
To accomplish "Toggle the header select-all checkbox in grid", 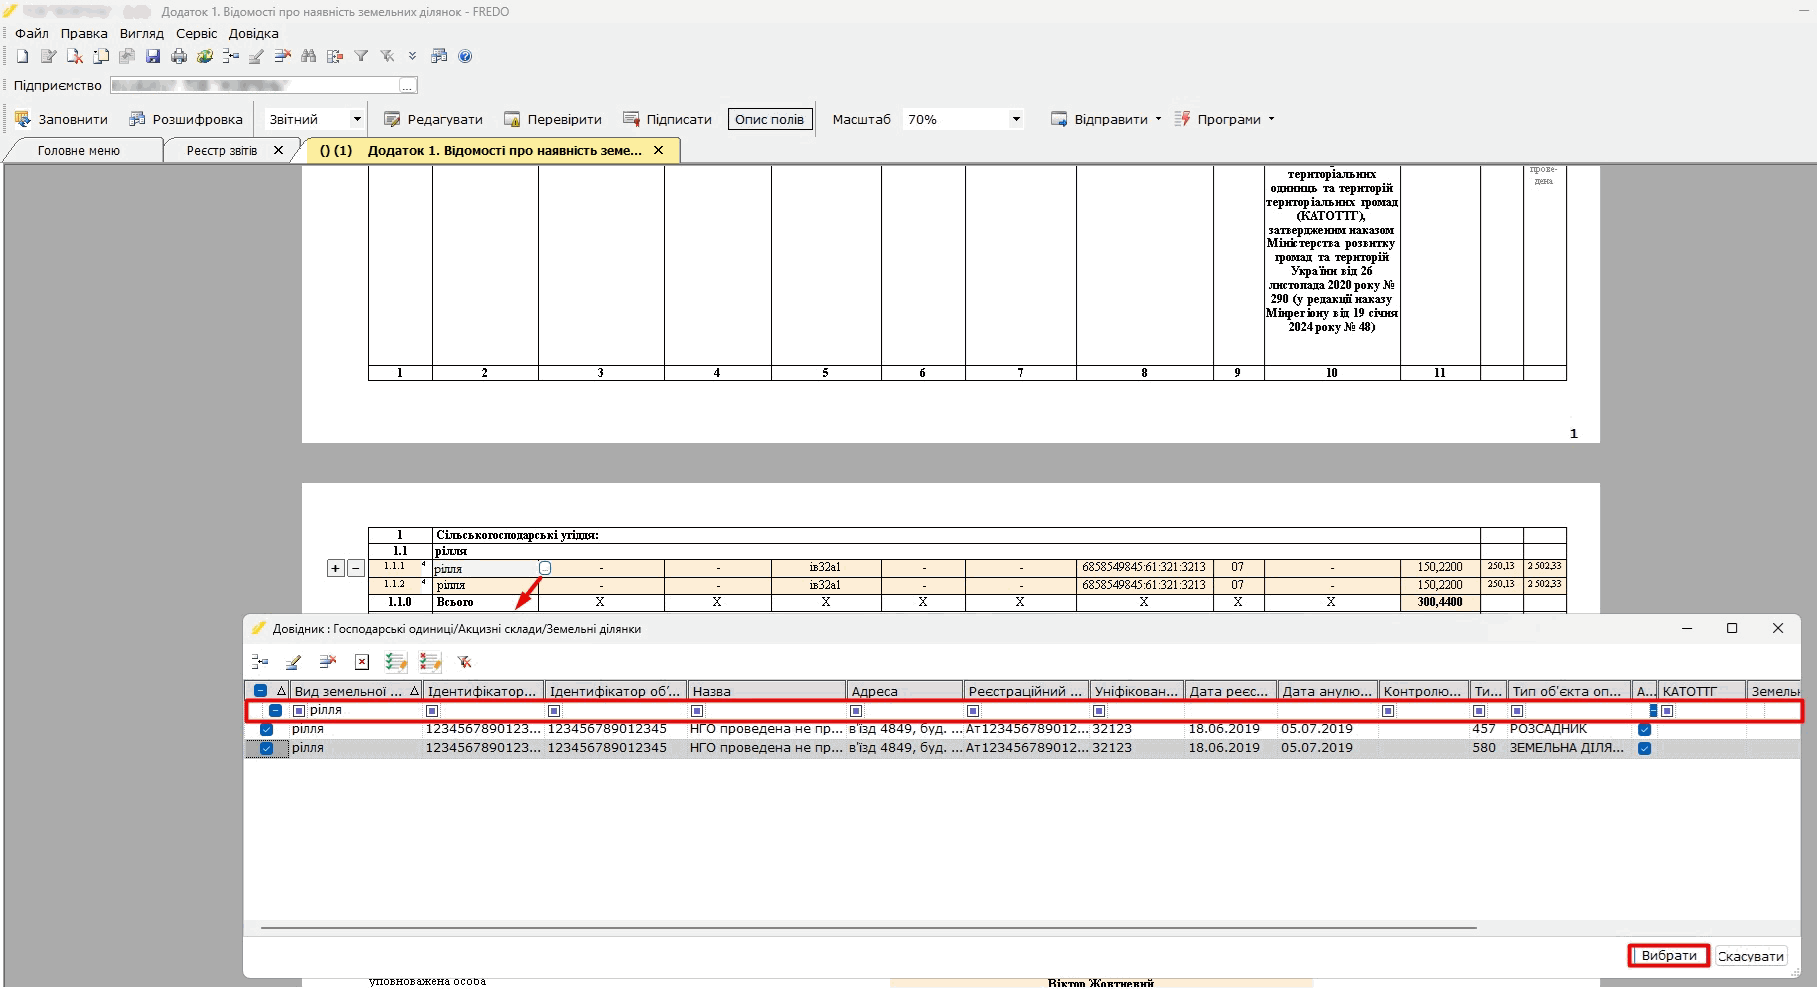I will tap(261, 691).
